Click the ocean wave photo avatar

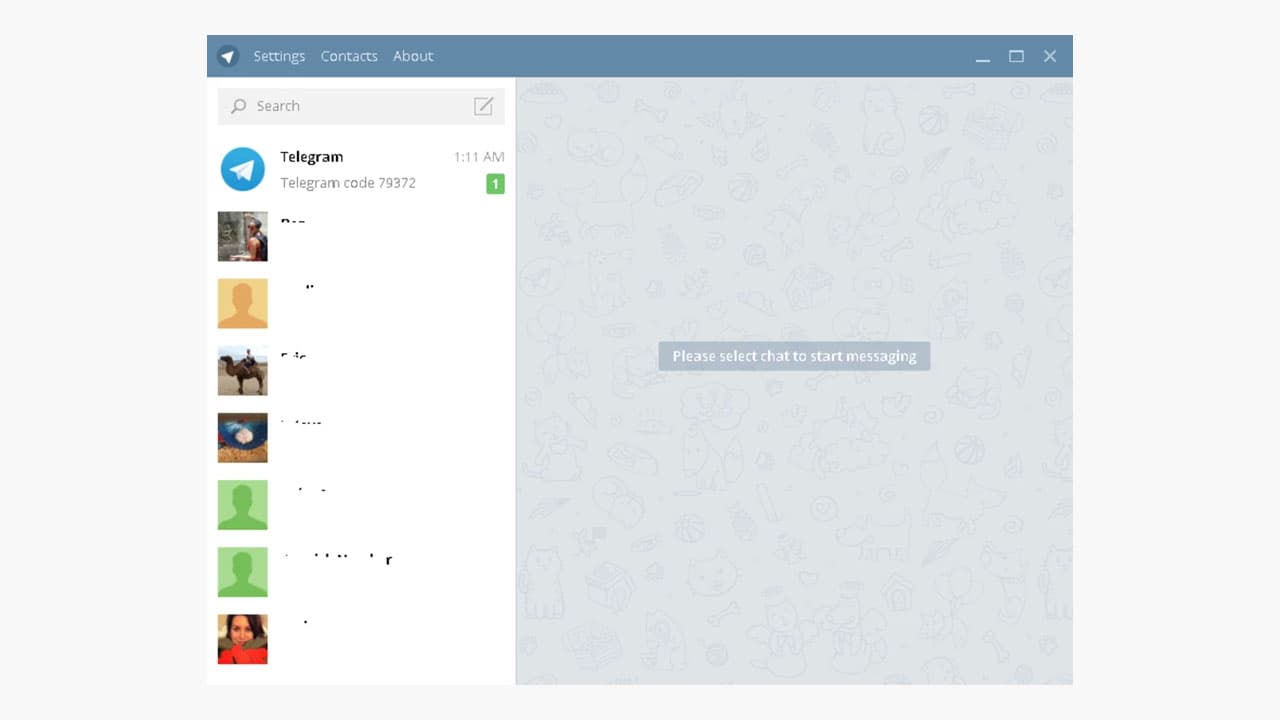pyautogui.click(x=242, y=438)
